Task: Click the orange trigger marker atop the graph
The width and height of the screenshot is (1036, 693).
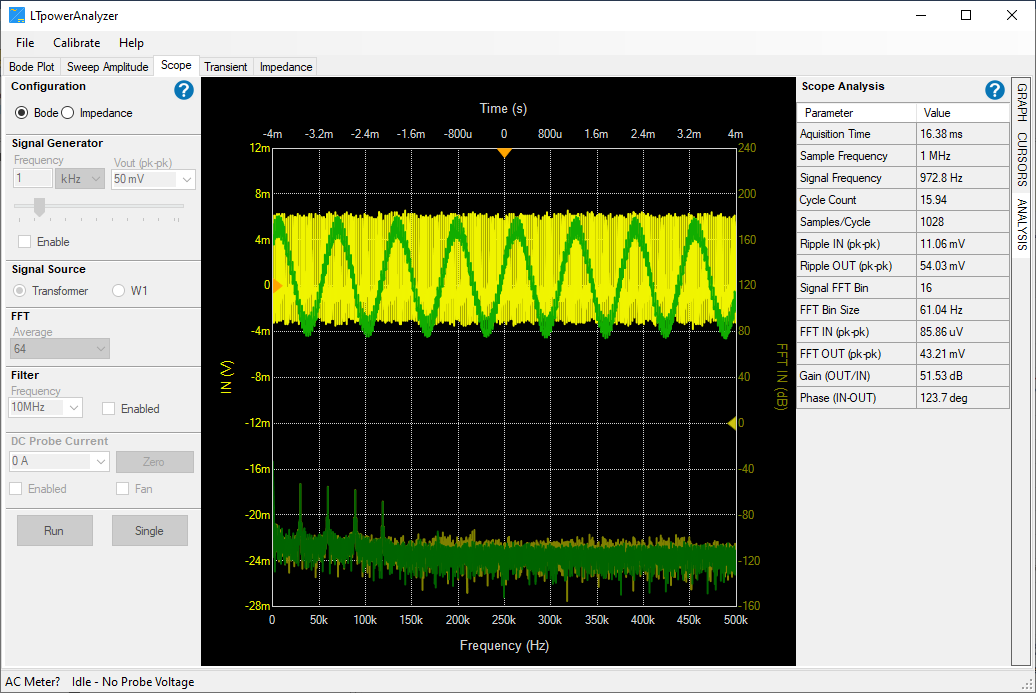Action: tap(504, 152)
